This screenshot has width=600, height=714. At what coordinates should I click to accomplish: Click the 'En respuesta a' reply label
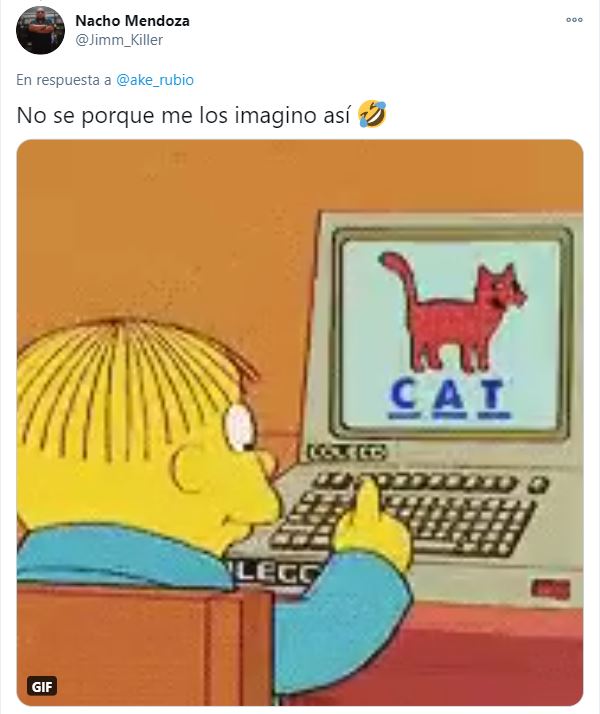(64, 80)
